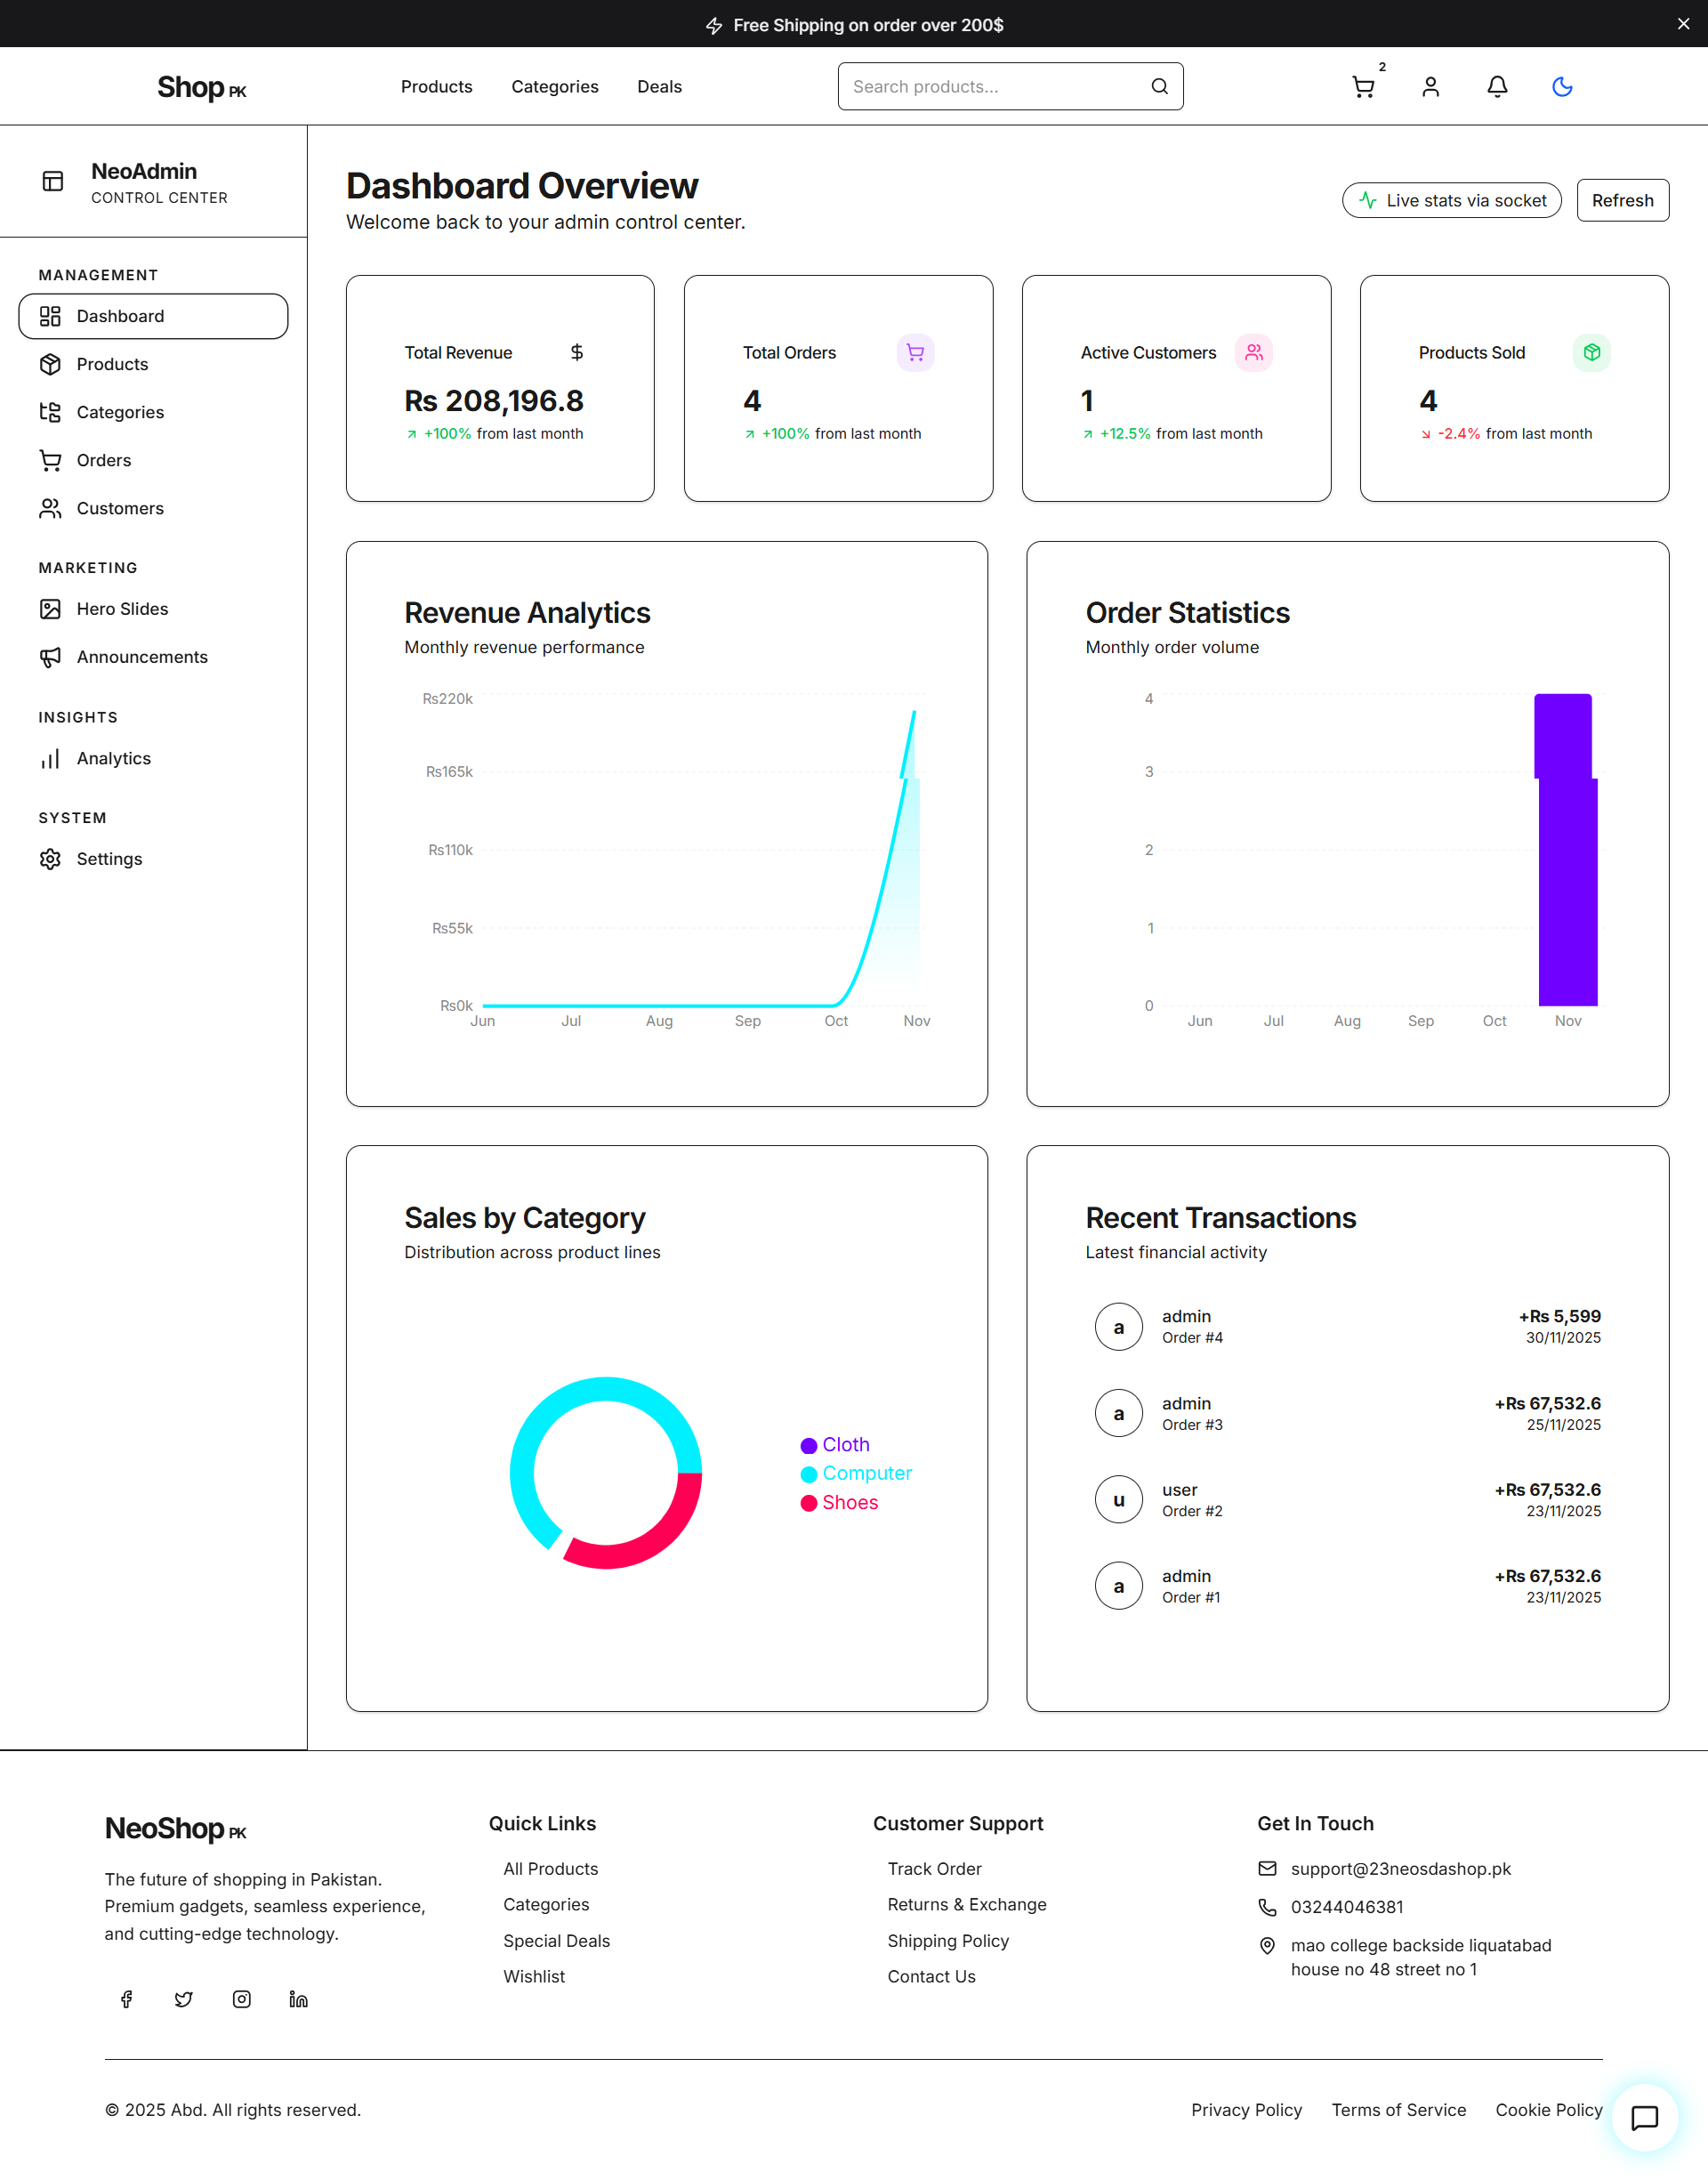
Task: Visit Instagram from the footer icons
Action: tap(241, 1999)
